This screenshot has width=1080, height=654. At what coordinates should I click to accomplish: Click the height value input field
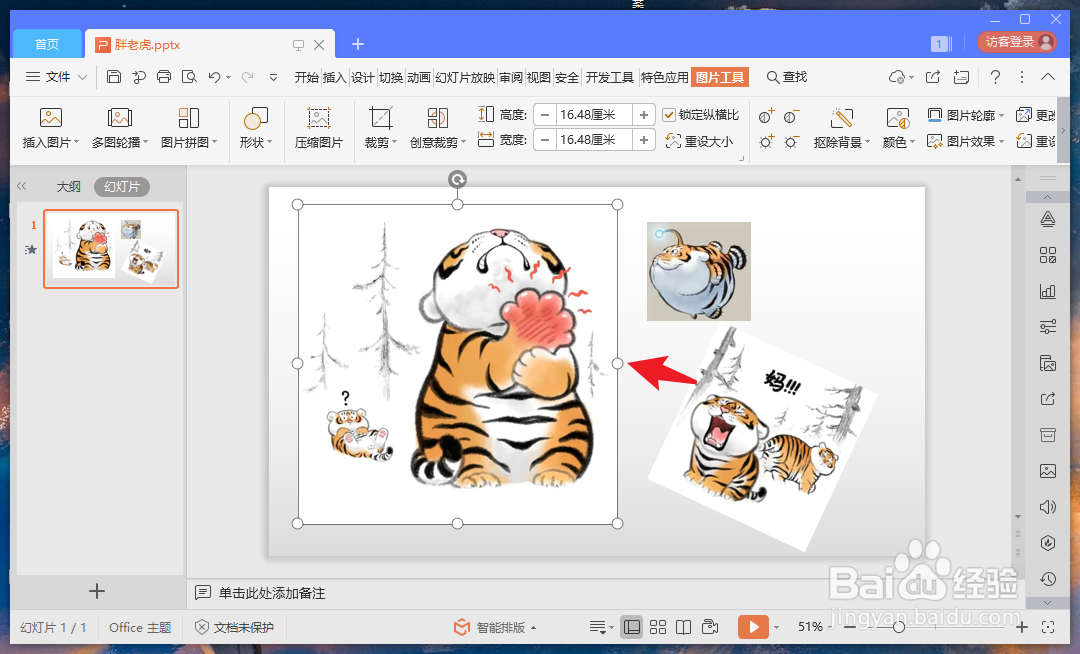click(x=594, y=115)
